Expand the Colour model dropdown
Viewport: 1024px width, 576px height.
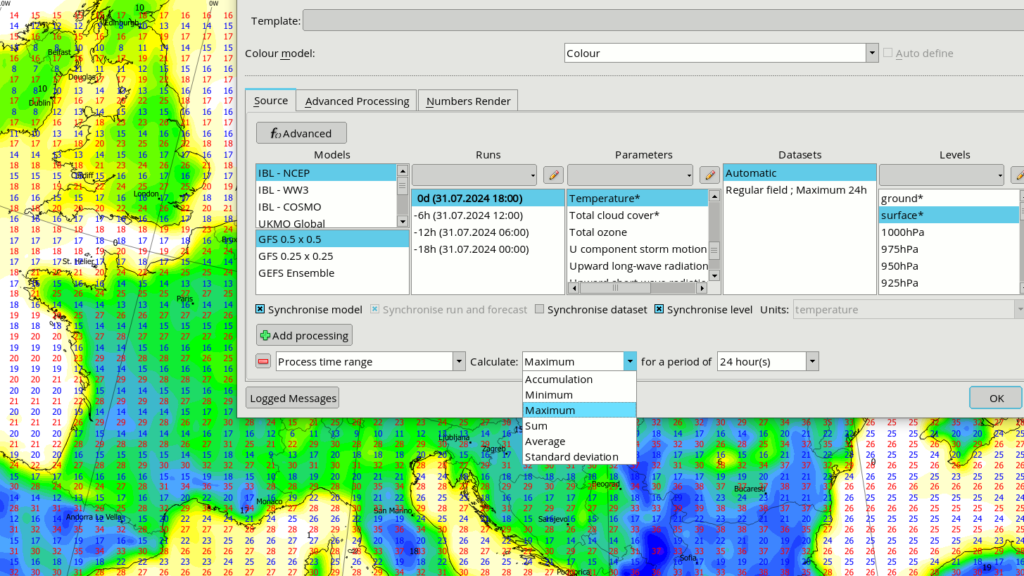tap(870, 53)
